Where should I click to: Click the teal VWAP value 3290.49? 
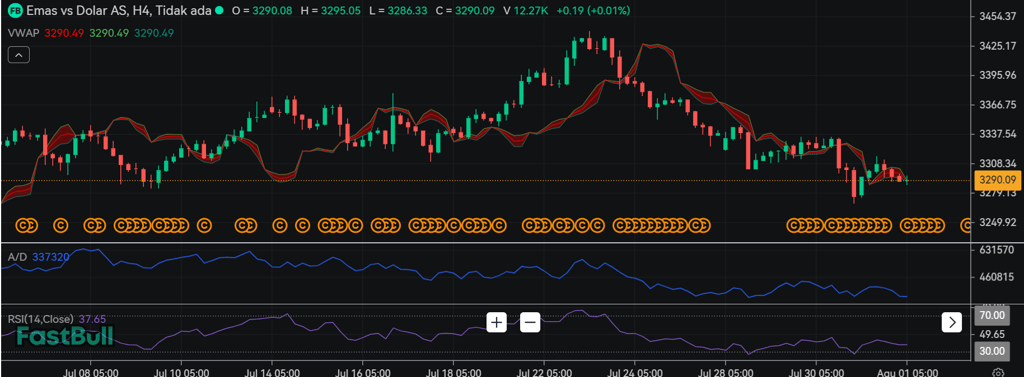[x=153, y=33]
